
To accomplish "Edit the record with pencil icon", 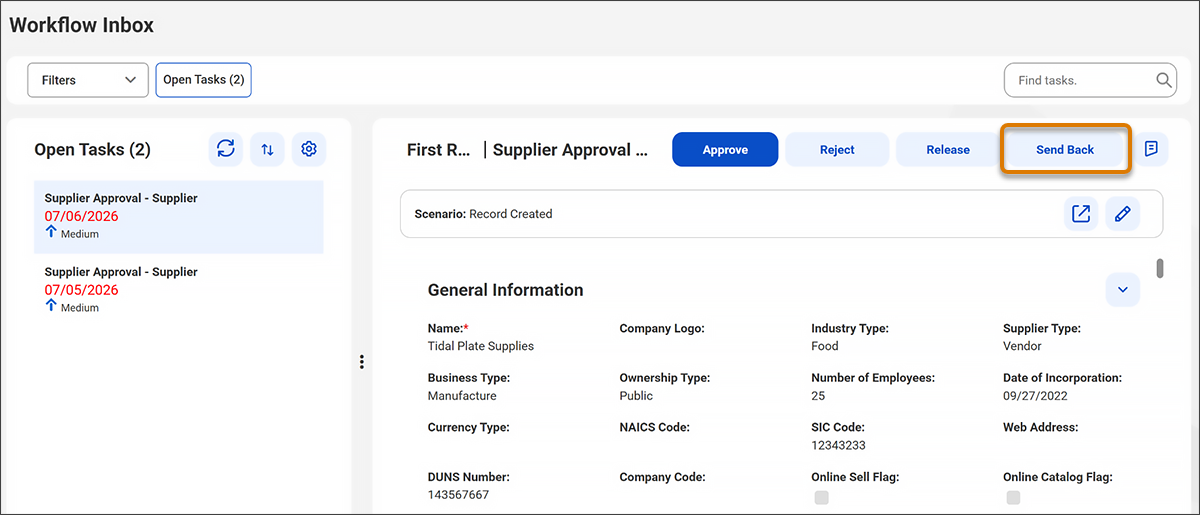I will 1122,213.
